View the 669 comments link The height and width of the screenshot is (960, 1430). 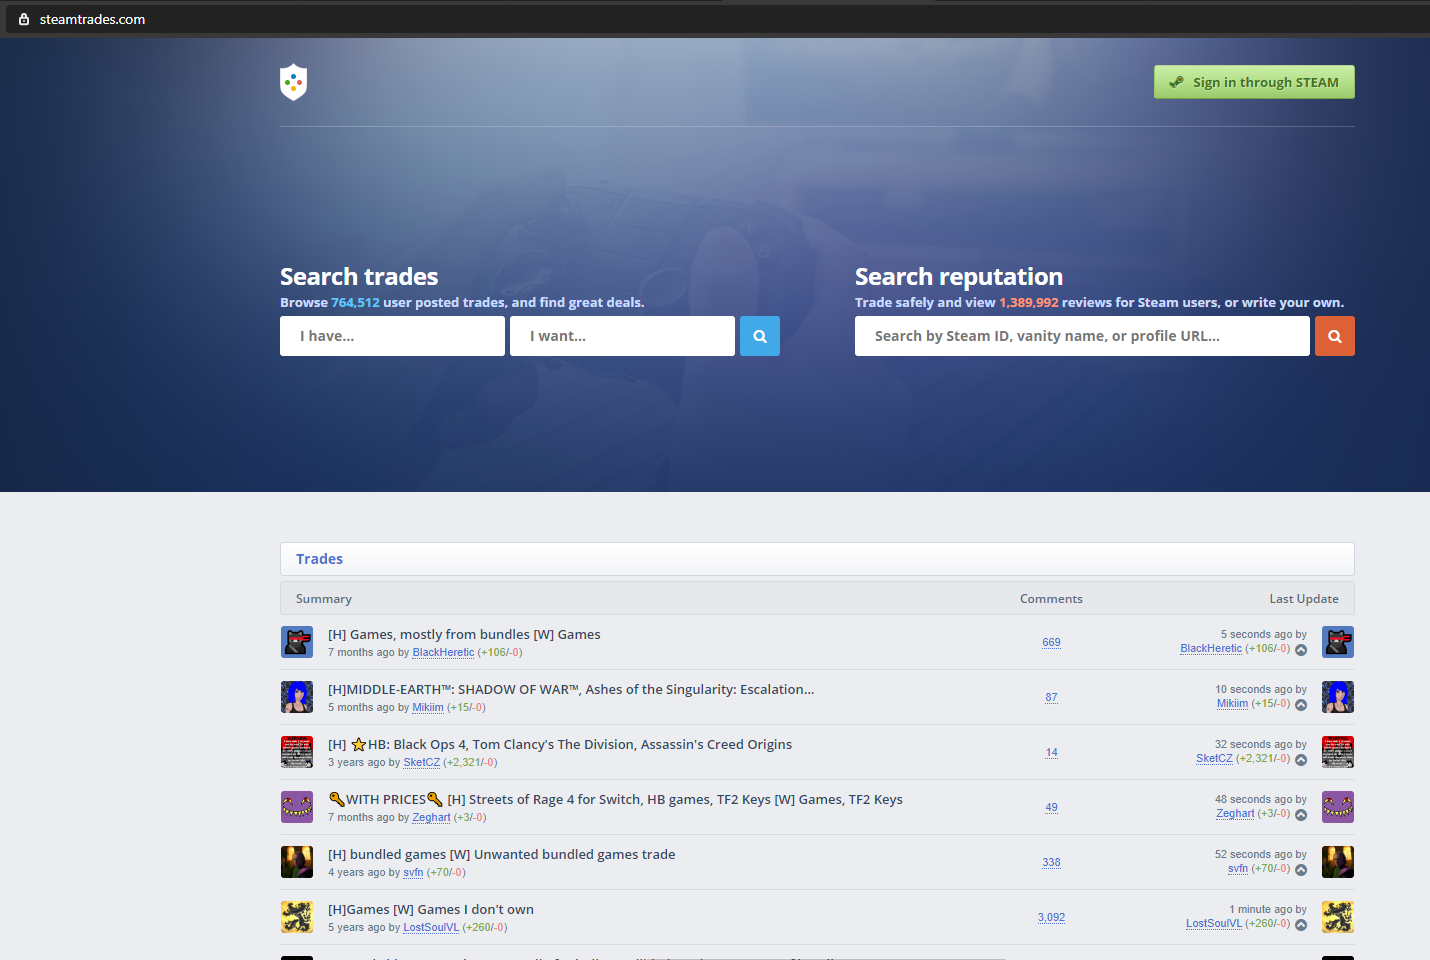click(x=1051, y=642)
